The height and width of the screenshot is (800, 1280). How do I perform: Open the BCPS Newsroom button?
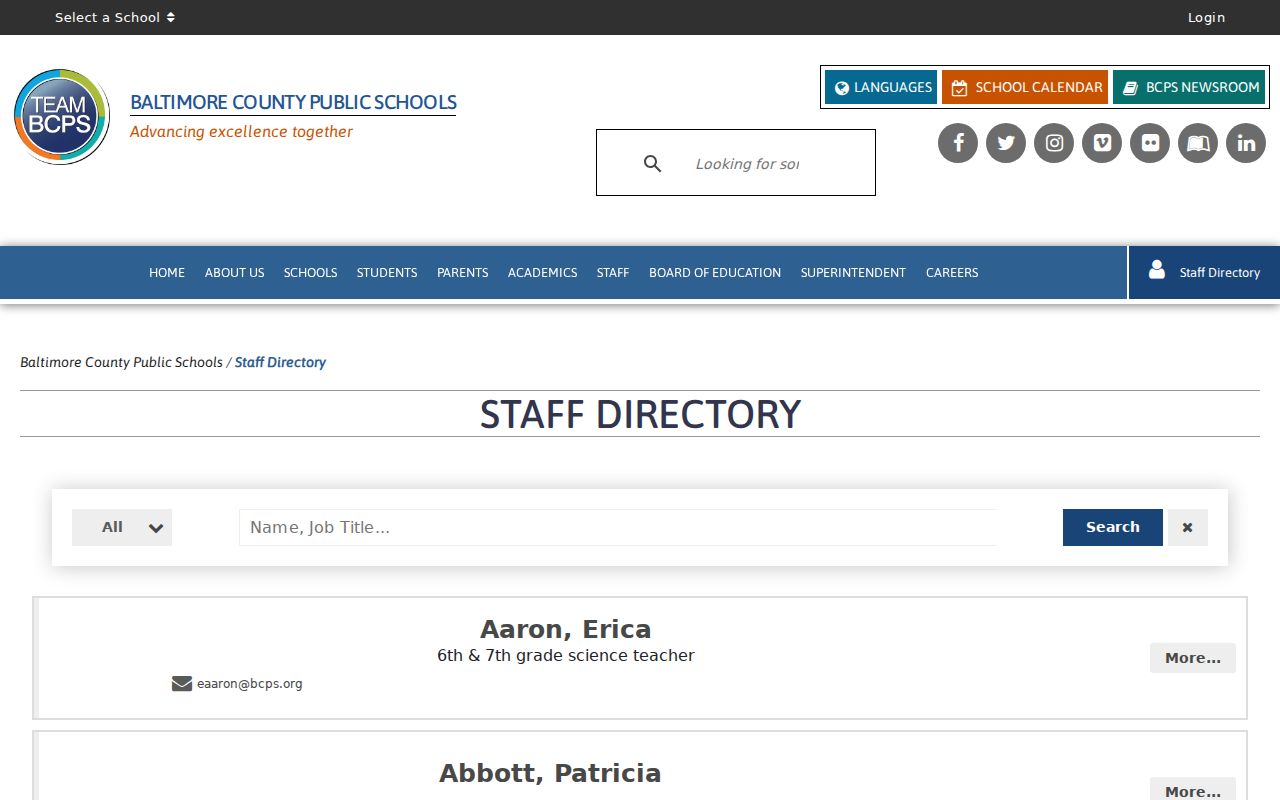coord(1189,87)
